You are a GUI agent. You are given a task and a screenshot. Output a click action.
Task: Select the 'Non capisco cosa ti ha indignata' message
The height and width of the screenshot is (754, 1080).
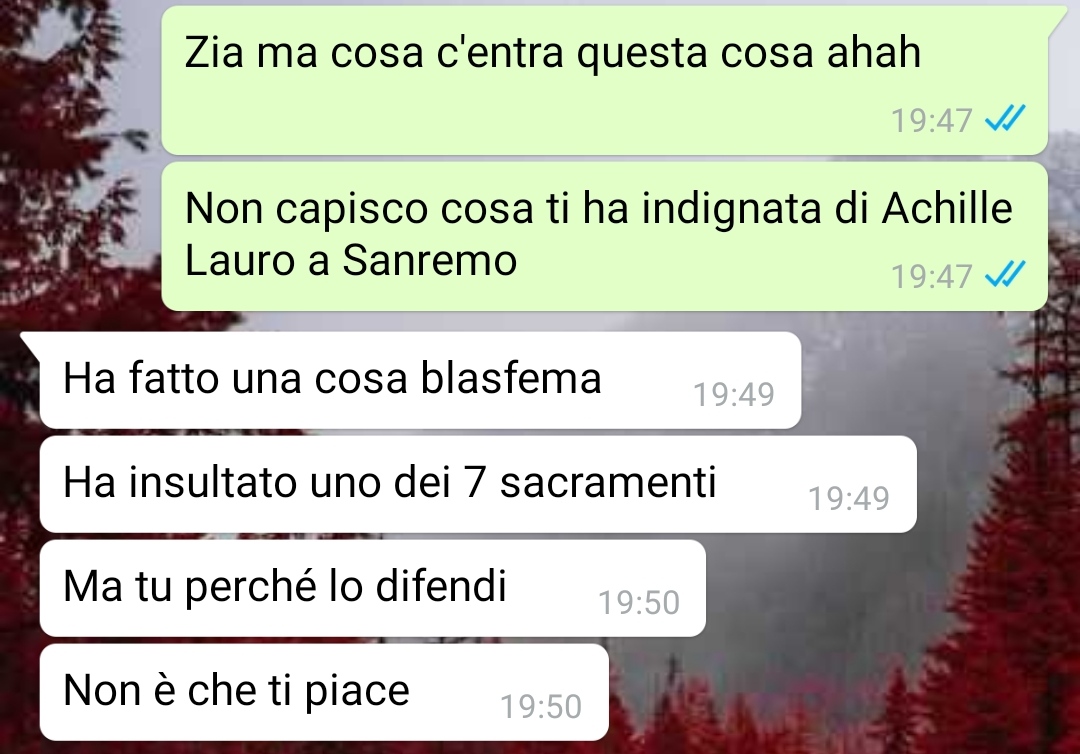(605, 236)
